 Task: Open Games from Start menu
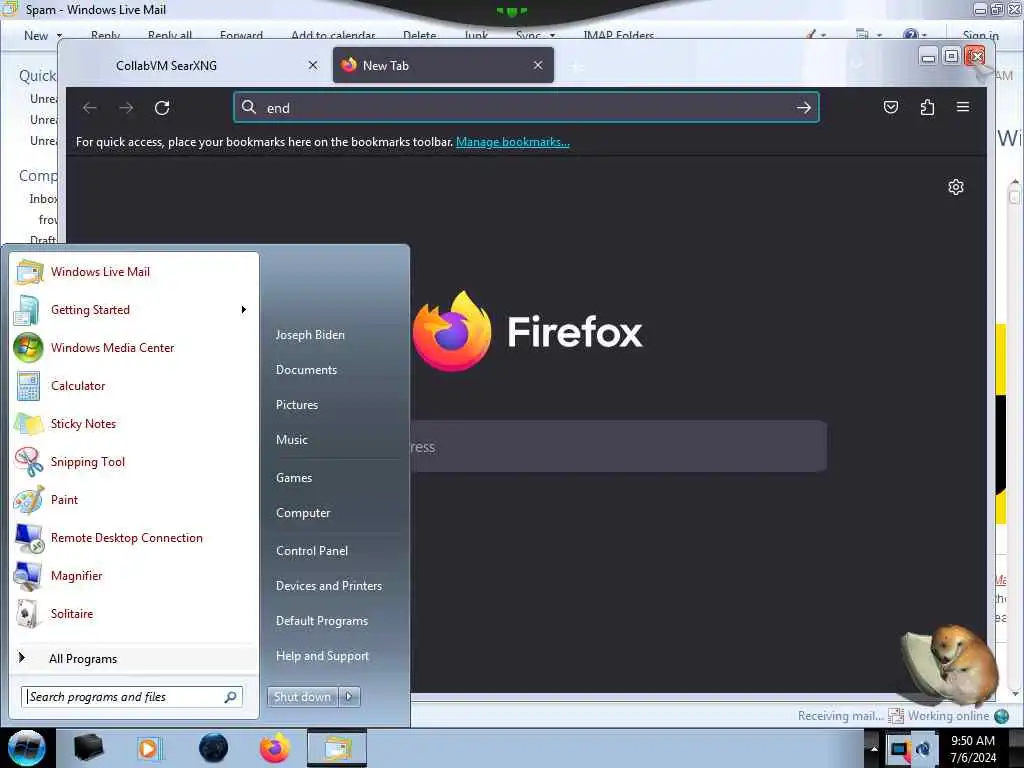coord(294,477)
